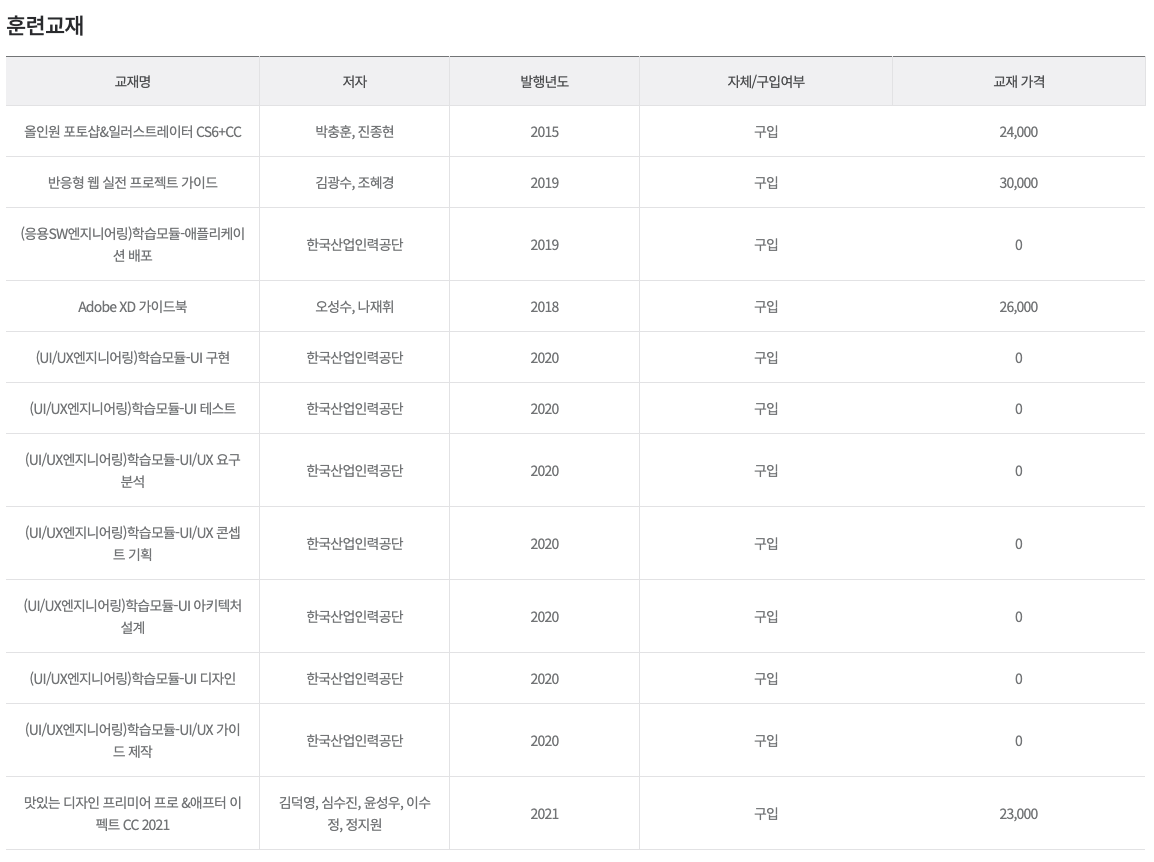Select 학습모듈-UI/UX 요구분석 textbook cell

pyautogui.click(x=132, y=470)
